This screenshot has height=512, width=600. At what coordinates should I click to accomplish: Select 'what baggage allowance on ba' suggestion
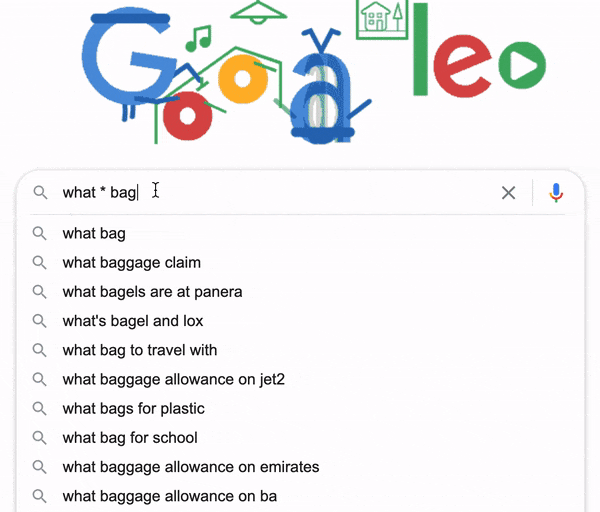(169, 496)
